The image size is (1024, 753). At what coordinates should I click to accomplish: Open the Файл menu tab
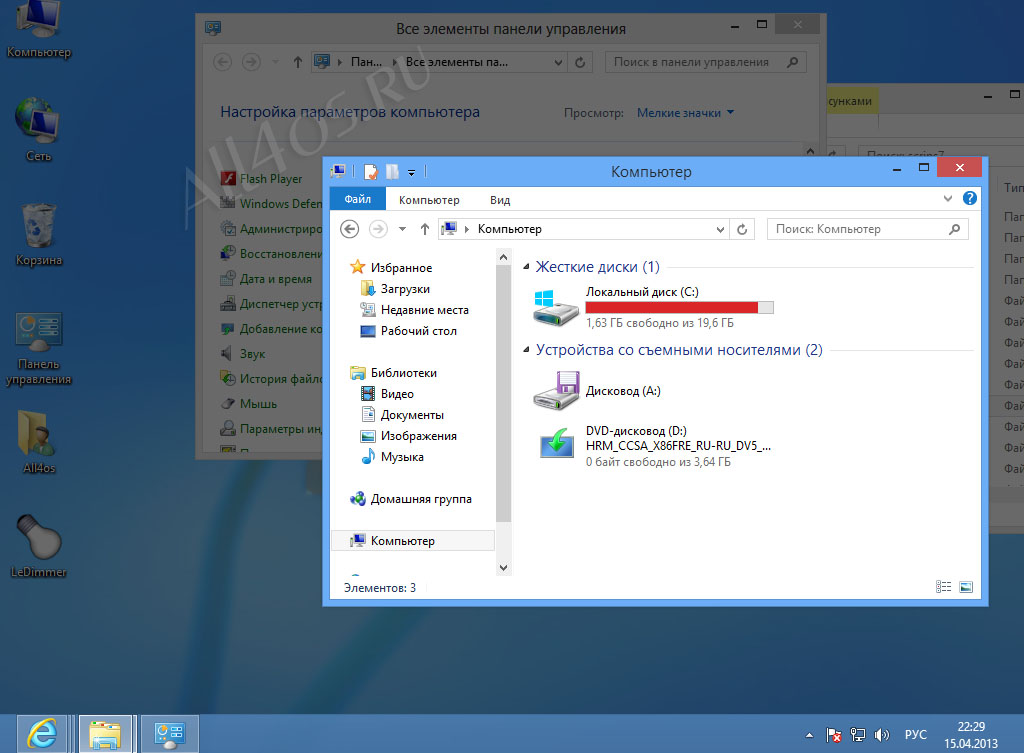[357, 199]
